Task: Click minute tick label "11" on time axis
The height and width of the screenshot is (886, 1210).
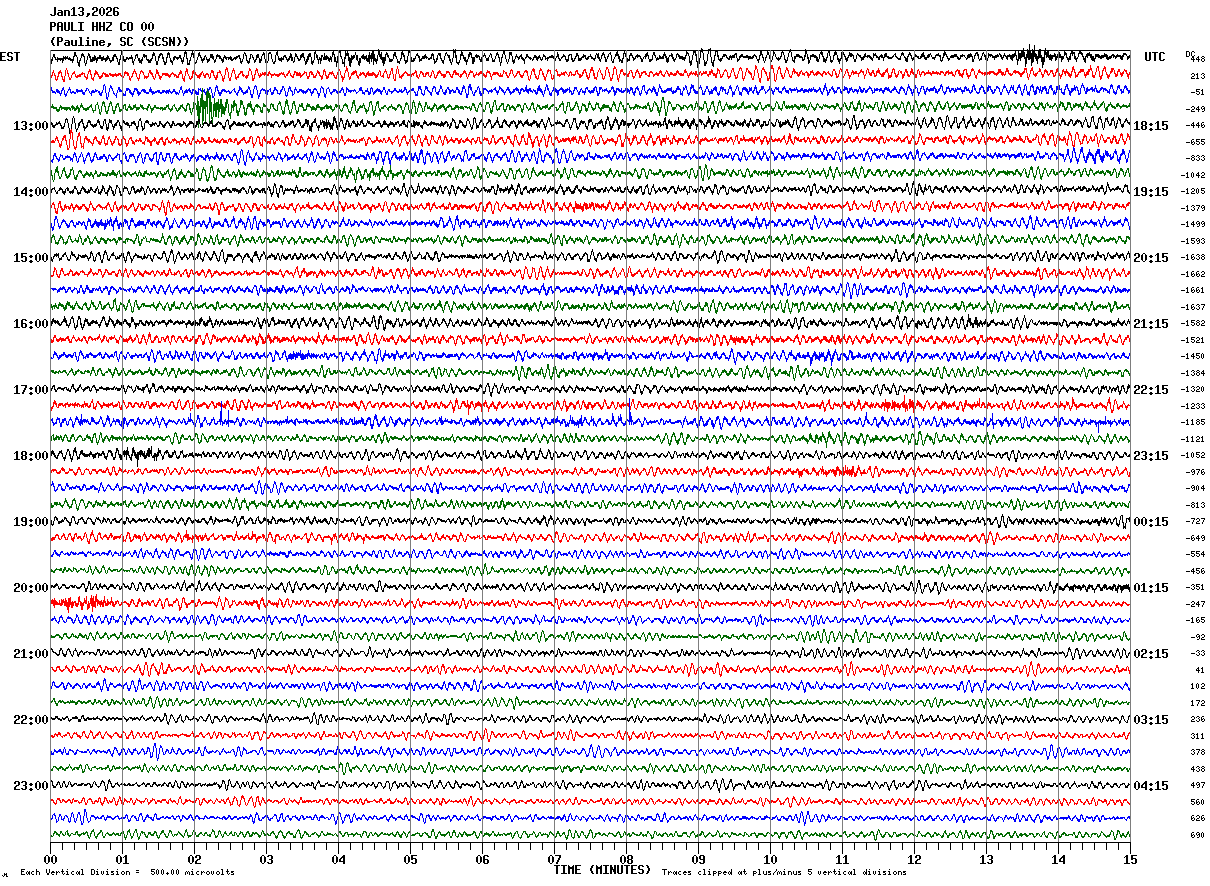Action: pyautogui.click(x=842, y=859)
